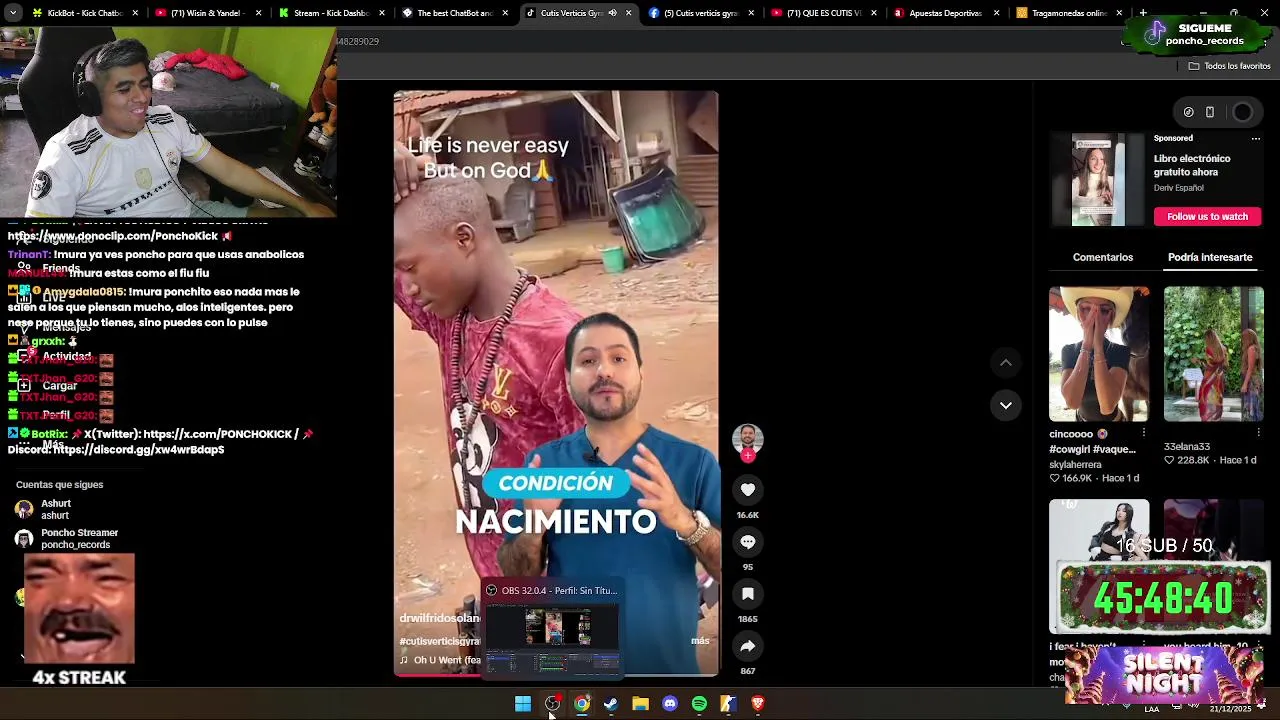1280x720 pixels.
Task: Like the TikTok video with the heart icon
Action: click(x=747, y=489)
